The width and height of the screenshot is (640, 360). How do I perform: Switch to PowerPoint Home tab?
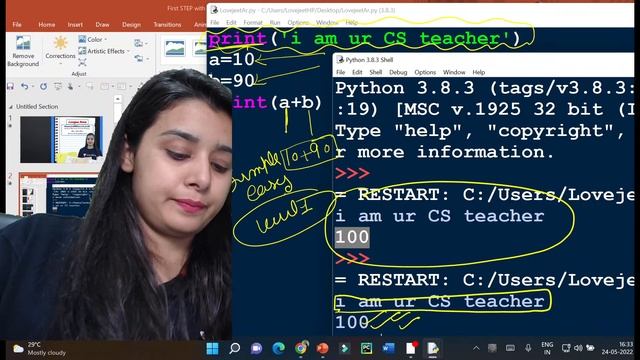[x=47, y=24]
